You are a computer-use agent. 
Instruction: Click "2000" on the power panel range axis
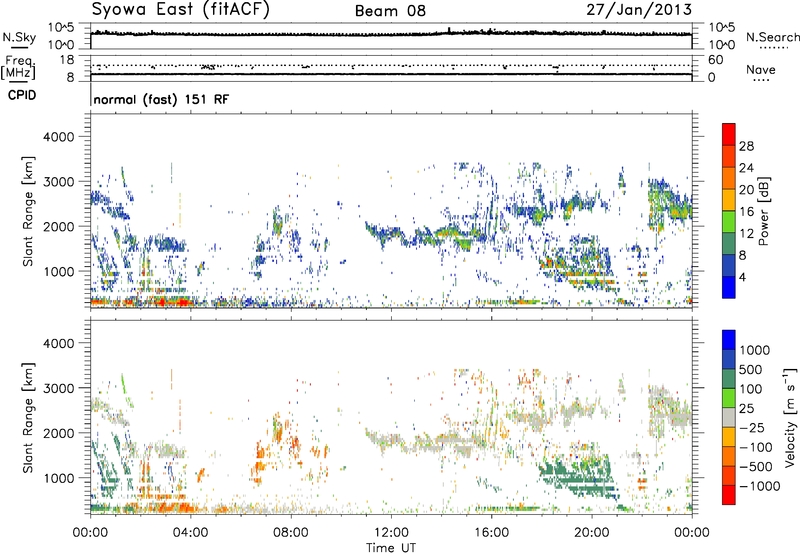tap(58, 226)
